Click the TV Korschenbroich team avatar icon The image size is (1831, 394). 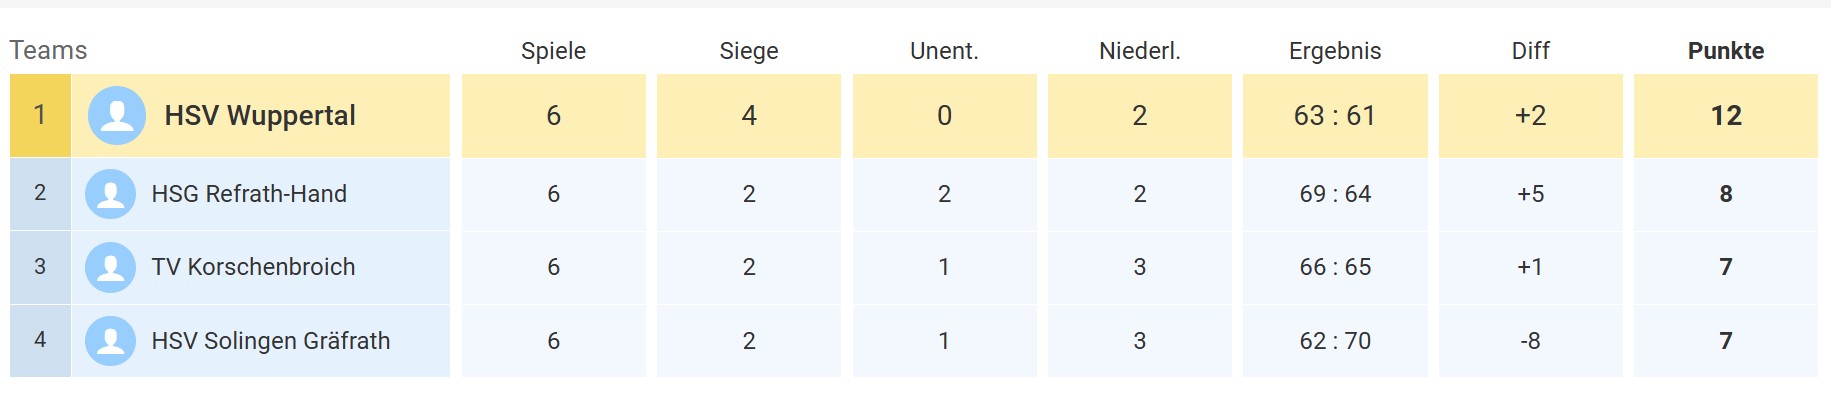pyautogui.click(x=111, y=267)
